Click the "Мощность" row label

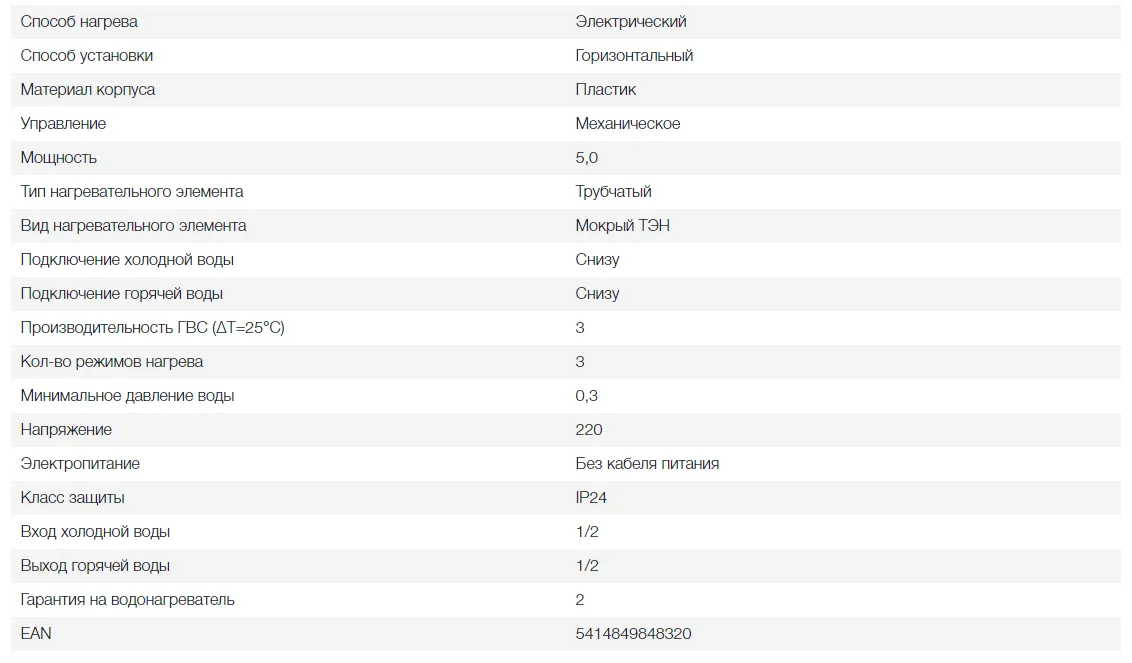point(59,158)
